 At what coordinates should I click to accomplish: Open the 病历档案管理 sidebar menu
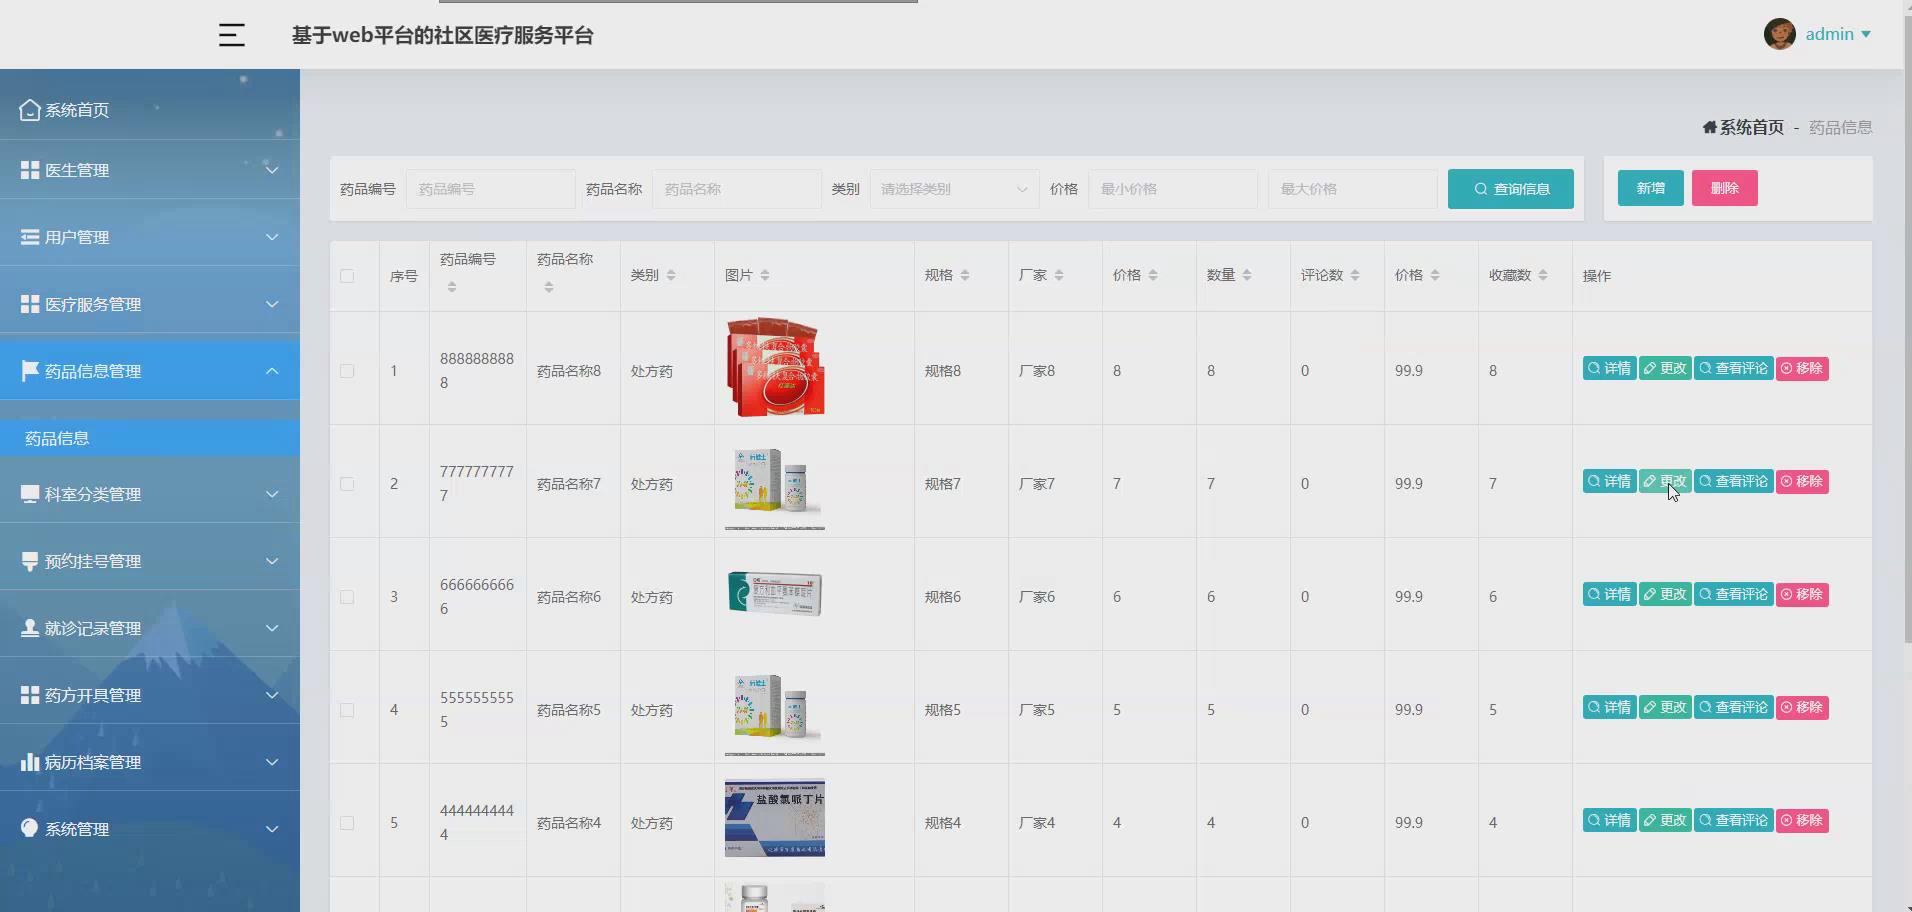pyautogui.click(x=150, y=762)
